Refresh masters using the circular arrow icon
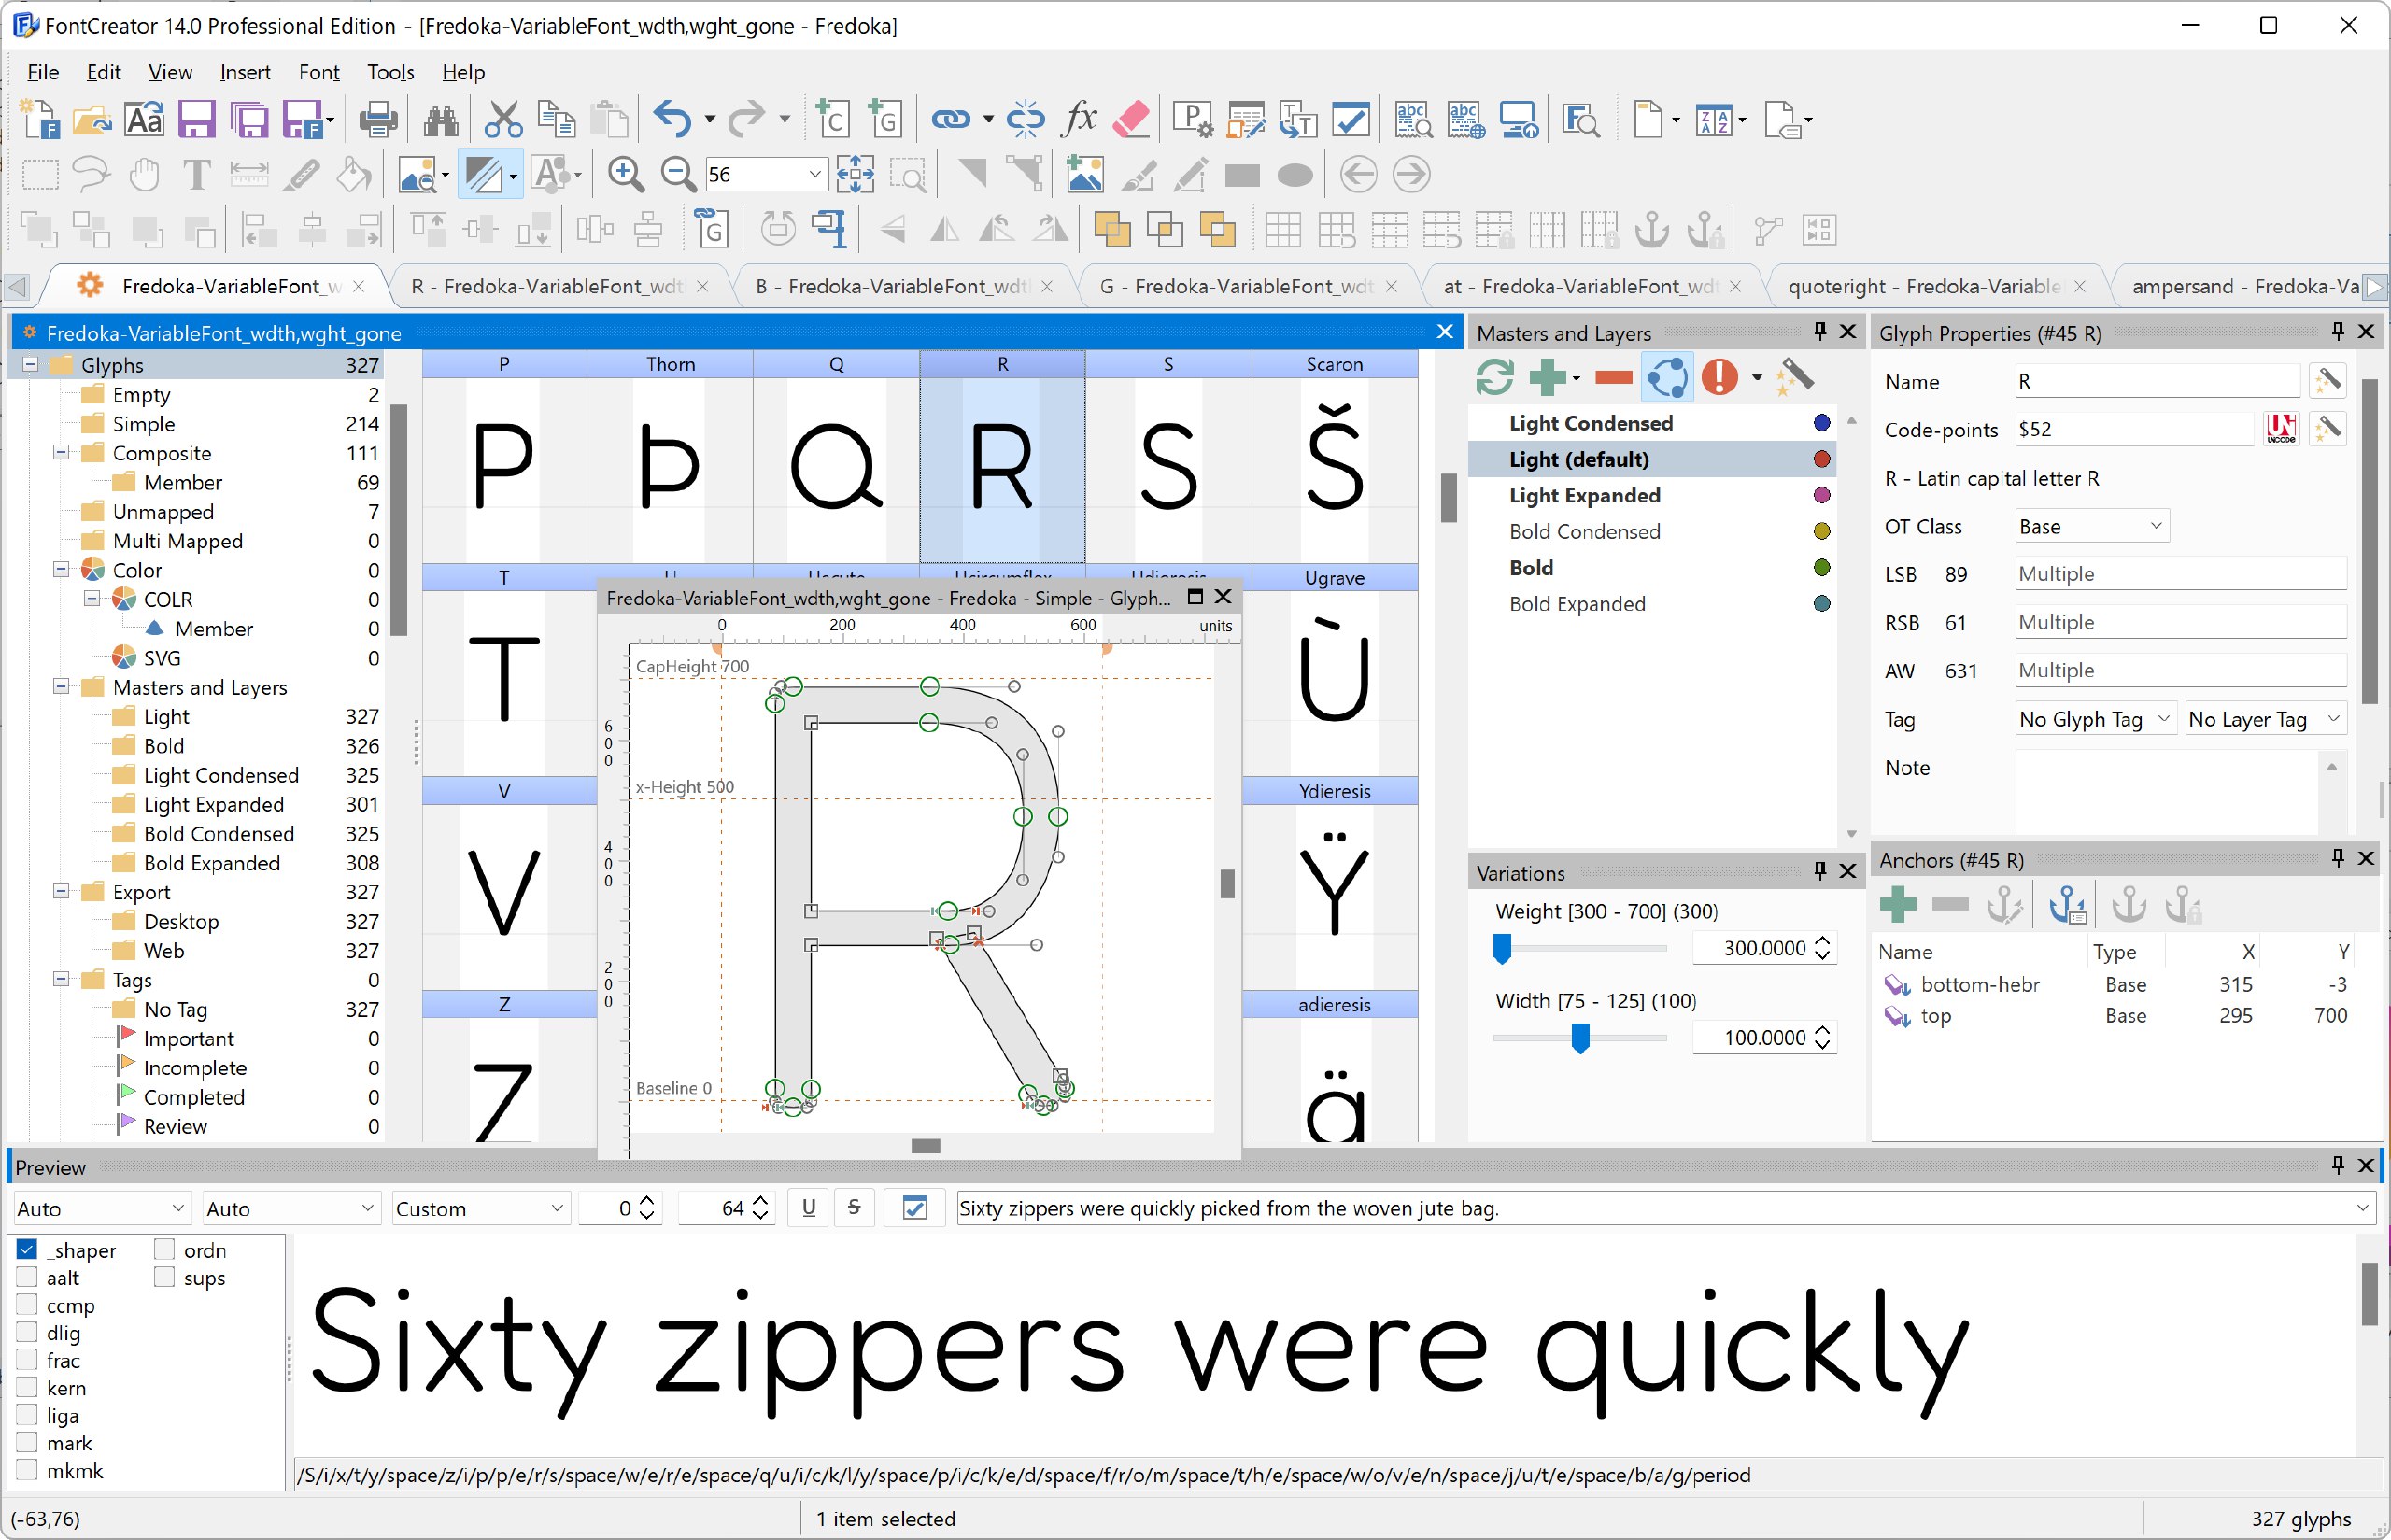Screen dimensions: 2391x1540 coord(1494,377)
